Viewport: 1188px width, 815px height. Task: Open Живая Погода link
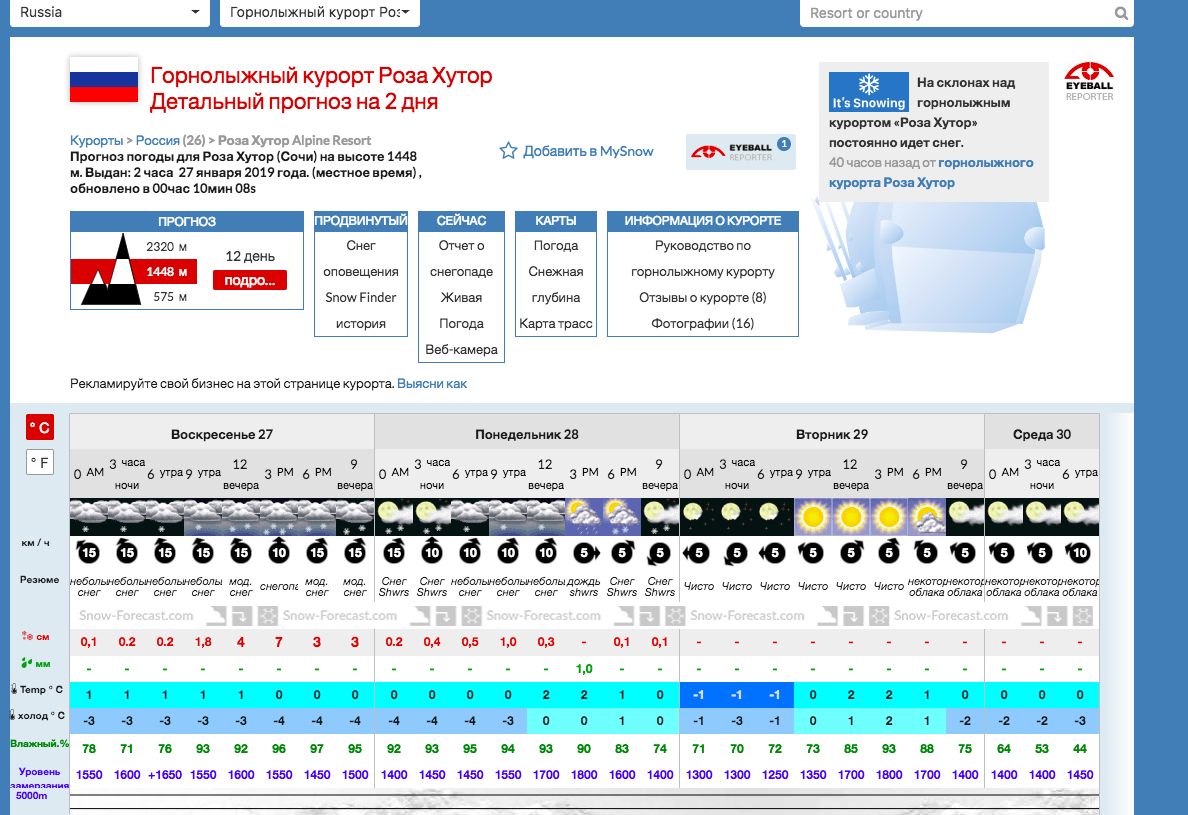tap(461, 311)
